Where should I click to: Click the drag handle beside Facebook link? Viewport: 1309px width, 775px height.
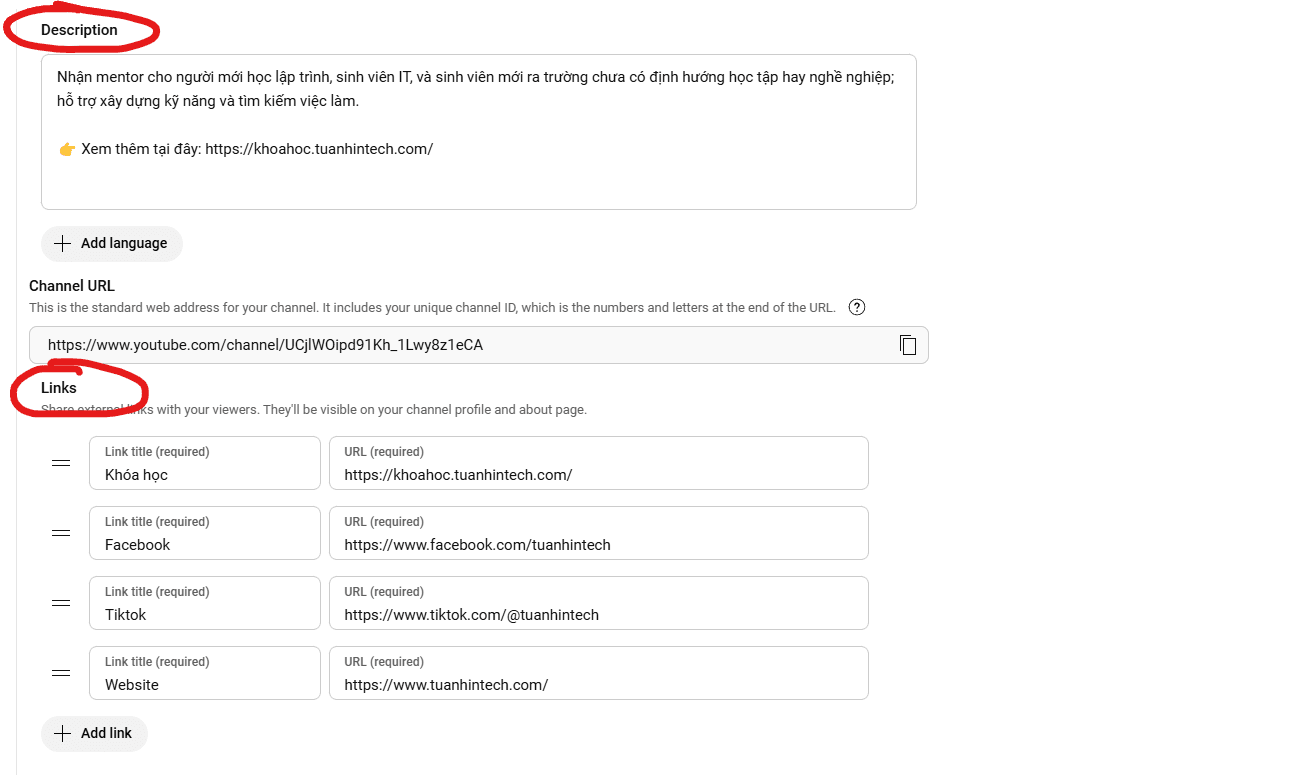61,533
